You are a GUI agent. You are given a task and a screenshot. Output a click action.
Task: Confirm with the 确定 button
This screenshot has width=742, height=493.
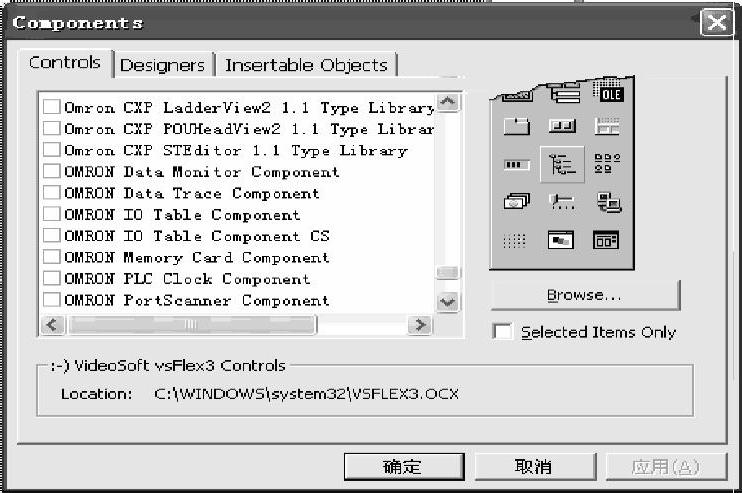pyautogui.click(x=404, y=467)
